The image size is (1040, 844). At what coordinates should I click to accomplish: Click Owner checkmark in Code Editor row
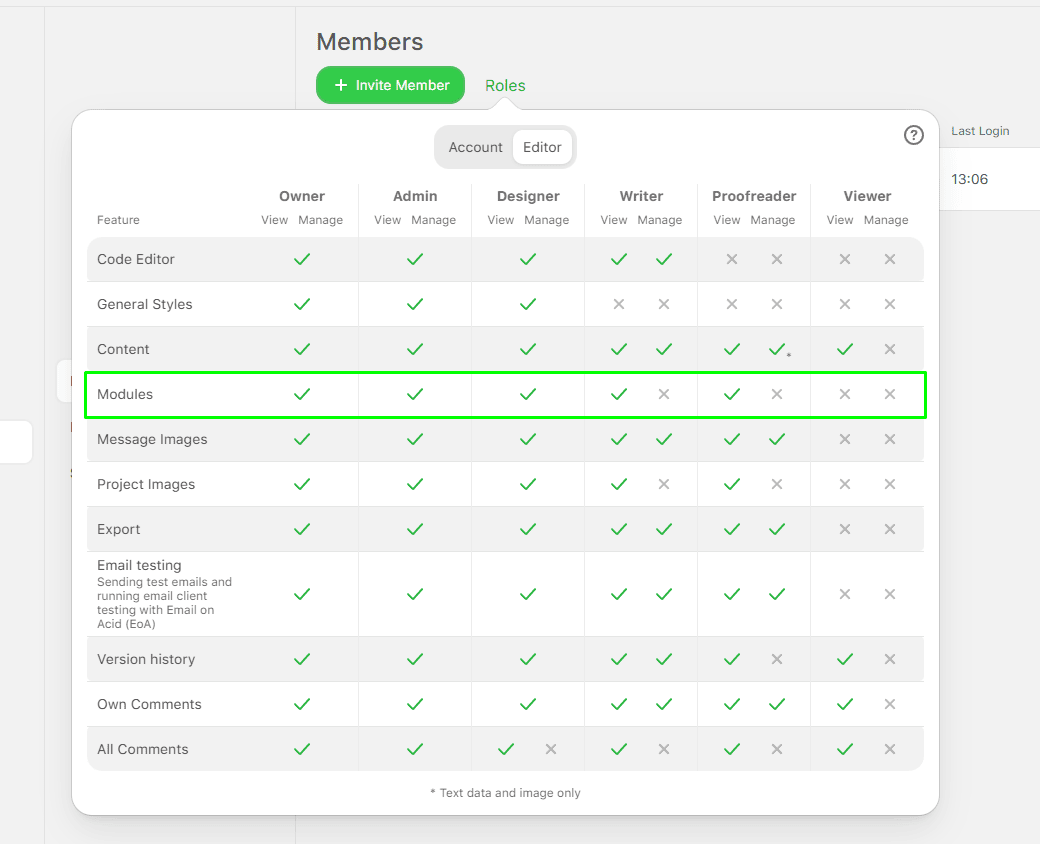[x=302, y=259]
